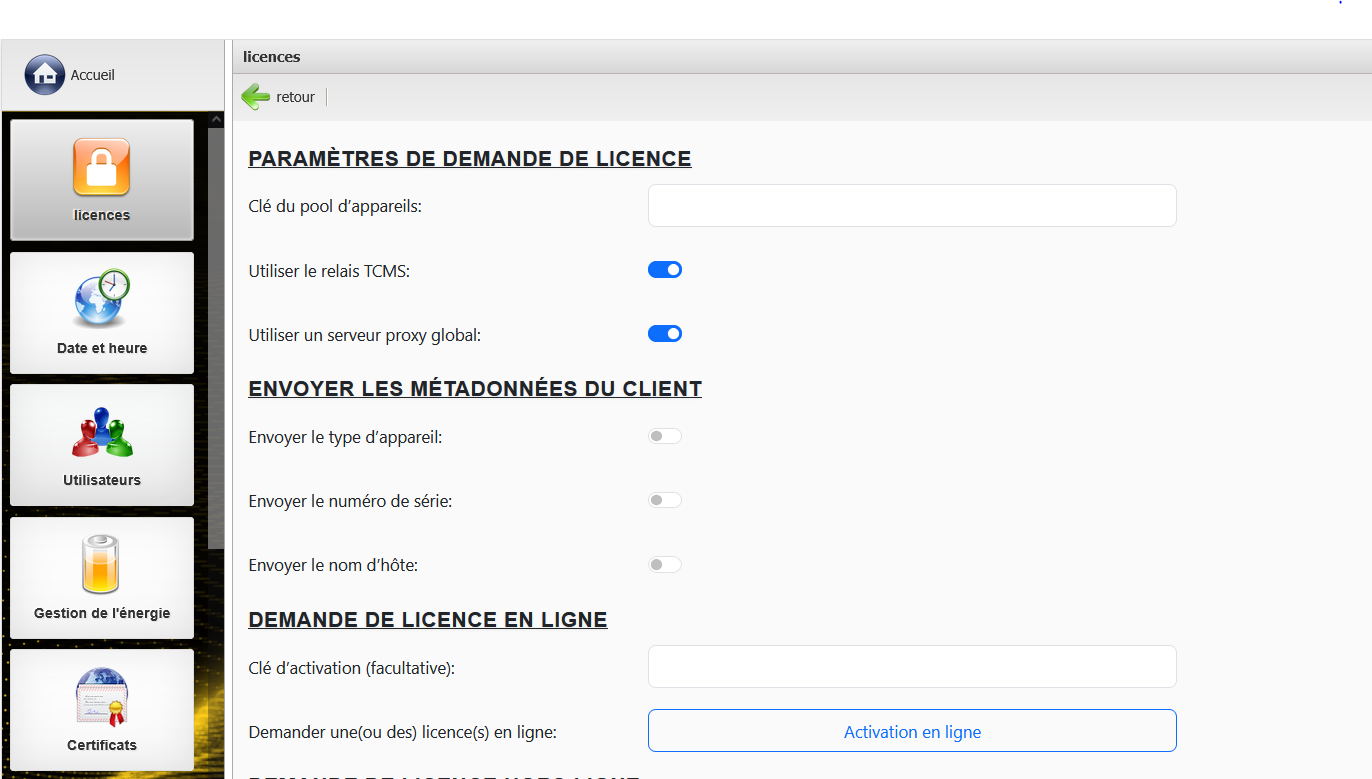Click the sidebar scroll up arrow
Screen dimensions: 1372x779
(216, 120)
